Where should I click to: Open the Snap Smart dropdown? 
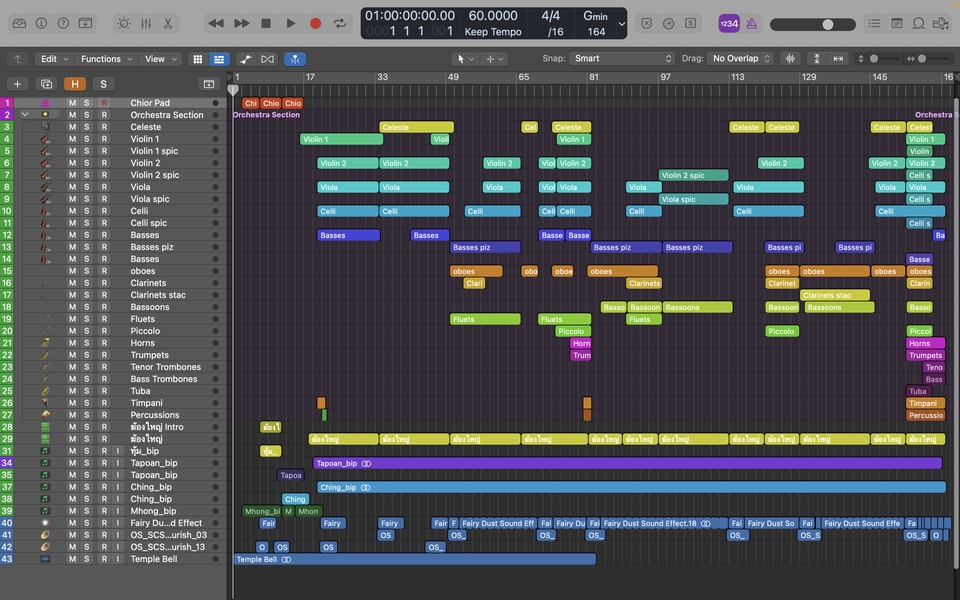(x=621, y=58)
